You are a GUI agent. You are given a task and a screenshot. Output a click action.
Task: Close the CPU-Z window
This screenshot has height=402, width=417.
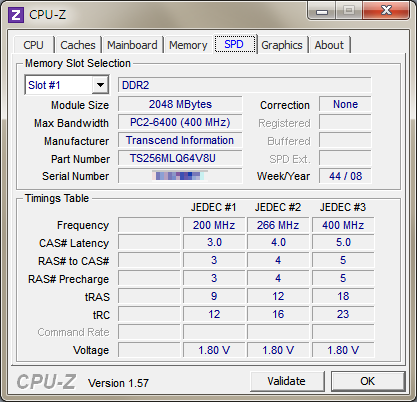click(386, 10)
